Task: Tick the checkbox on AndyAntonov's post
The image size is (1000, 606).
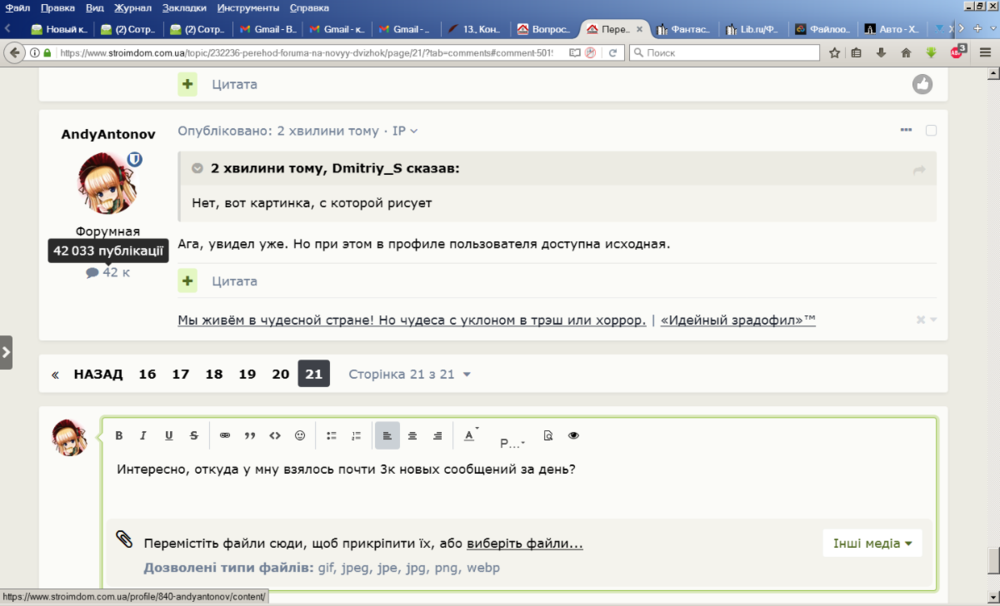Action: tap(931, 131)
